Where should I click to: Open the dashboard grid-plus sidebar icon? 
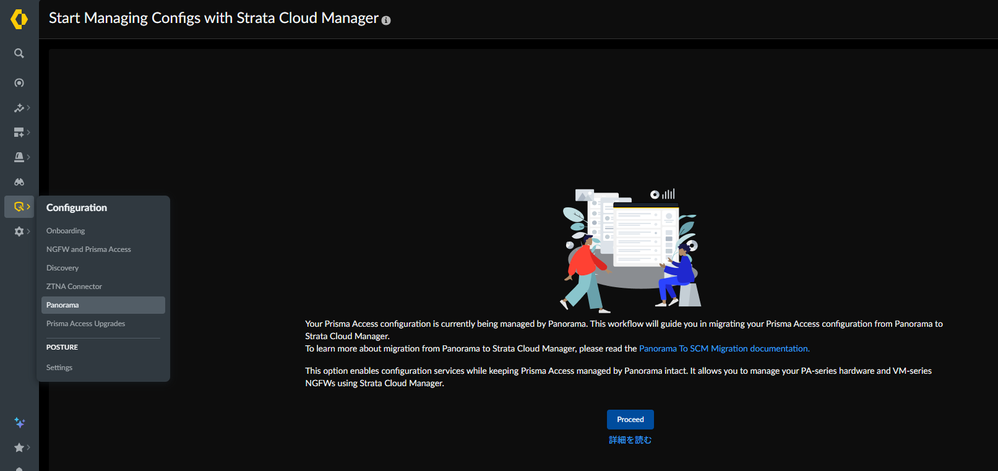pyautogui.click(x=19, y=132)
